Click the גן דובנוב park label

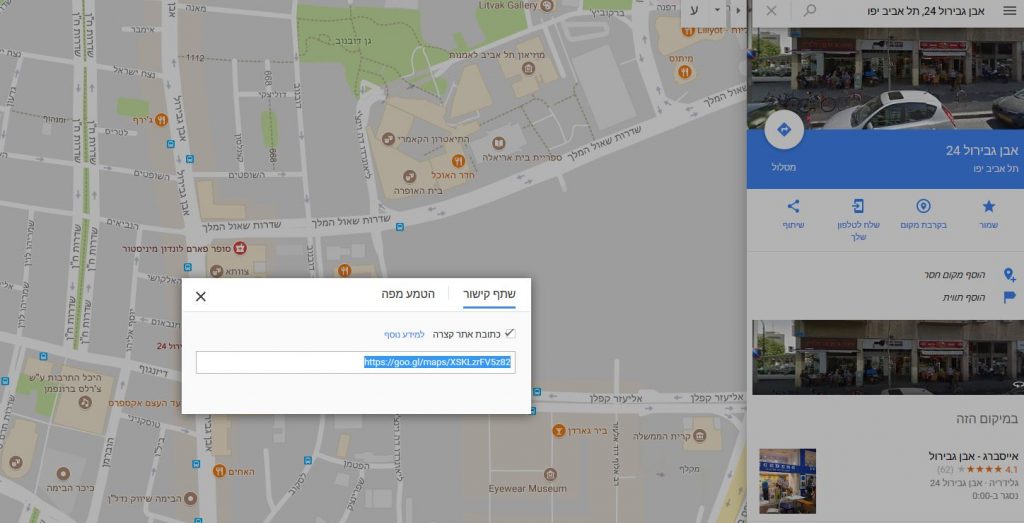[x=353, y=40]
